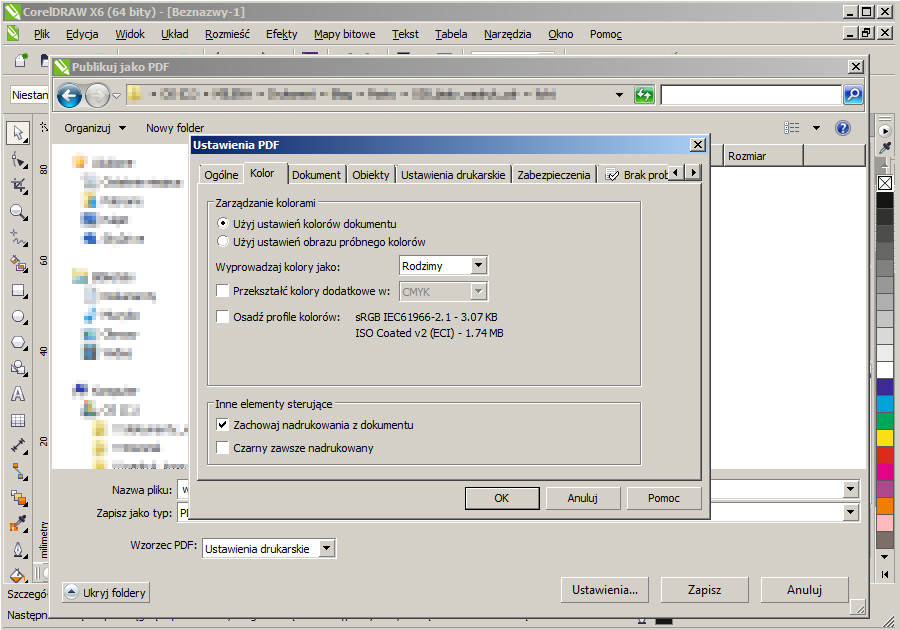This screenshot has width=900, height=630.
Task: Select the Table tool
Action: (x=18, y=421)
